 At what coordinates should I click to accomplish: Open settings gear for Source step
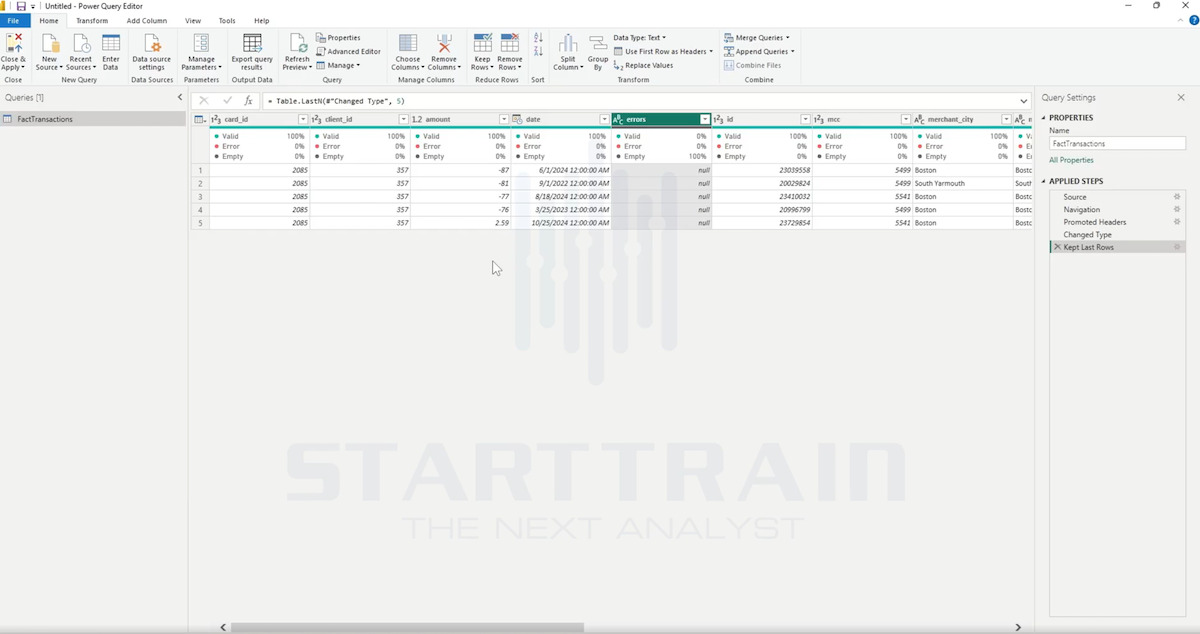[1177, 197]
